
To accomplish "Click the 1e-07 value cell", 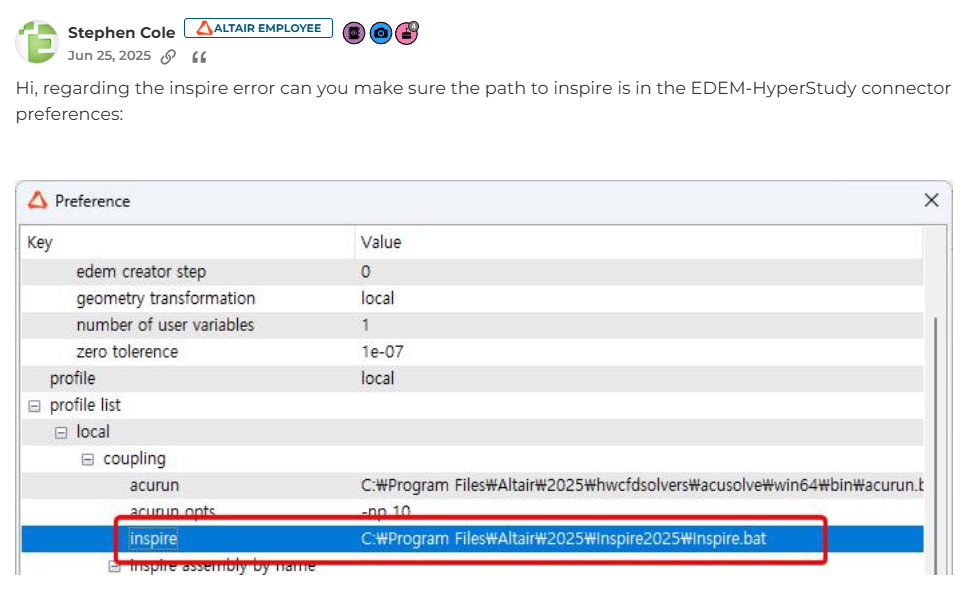I will point(382,352).
